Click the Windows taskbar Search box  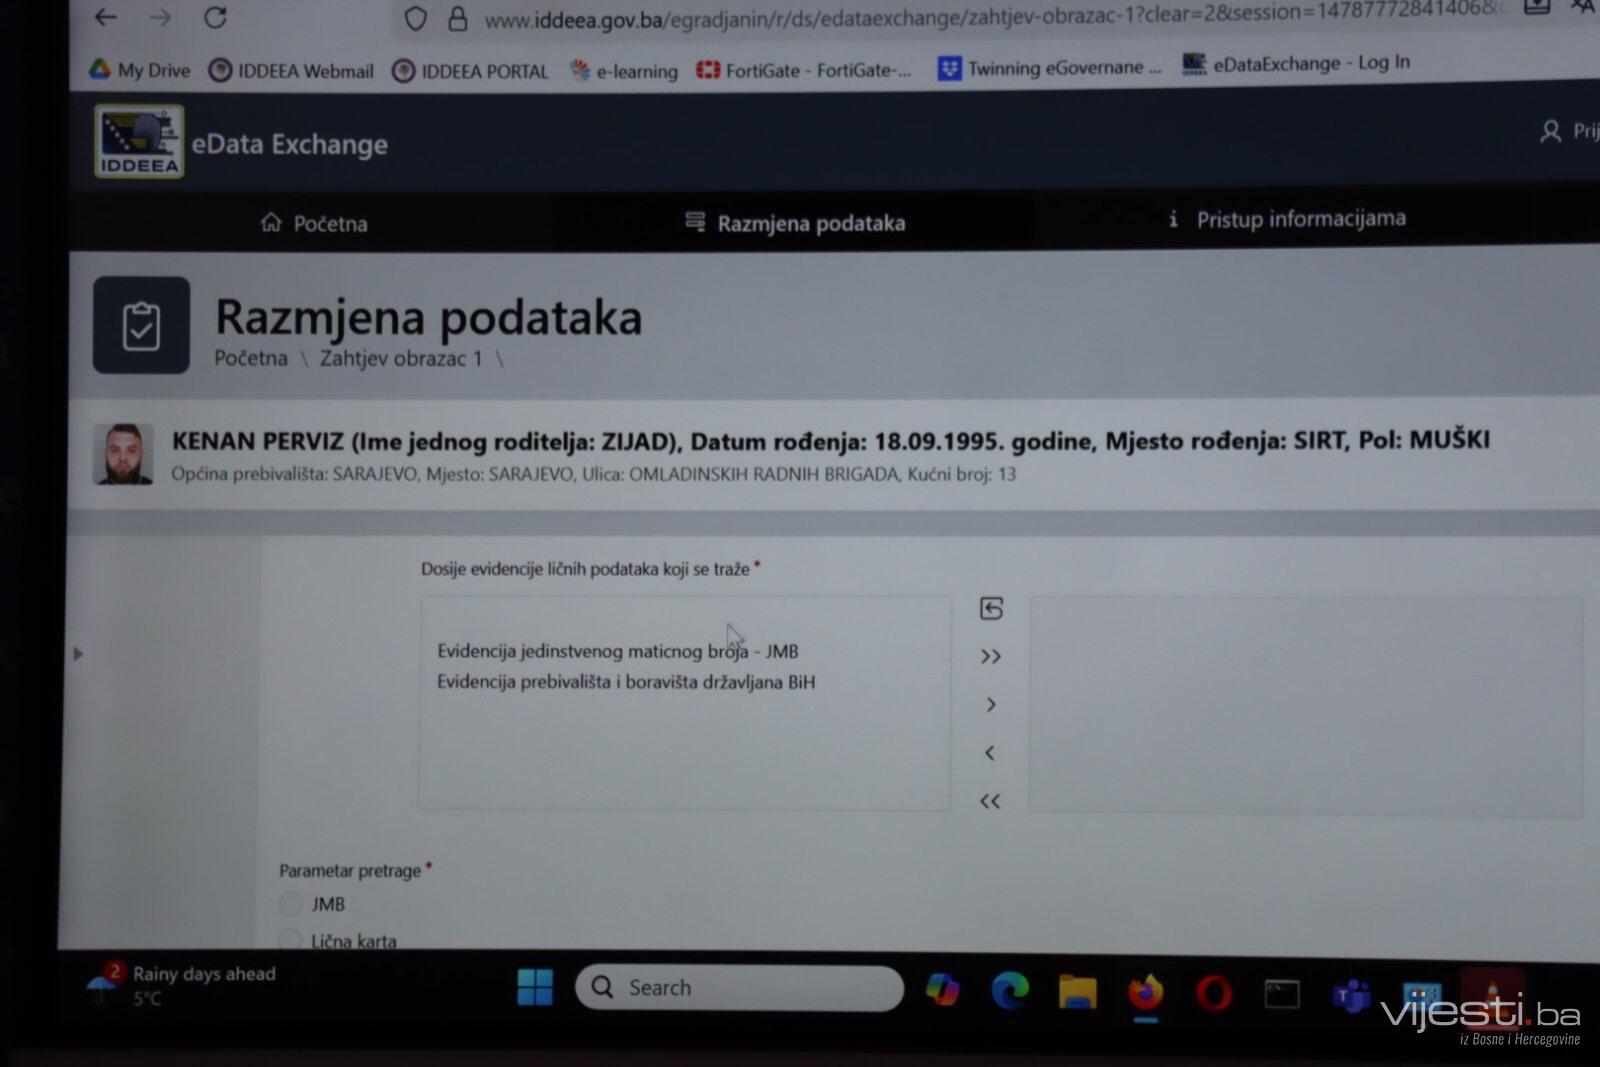(740, 987)
